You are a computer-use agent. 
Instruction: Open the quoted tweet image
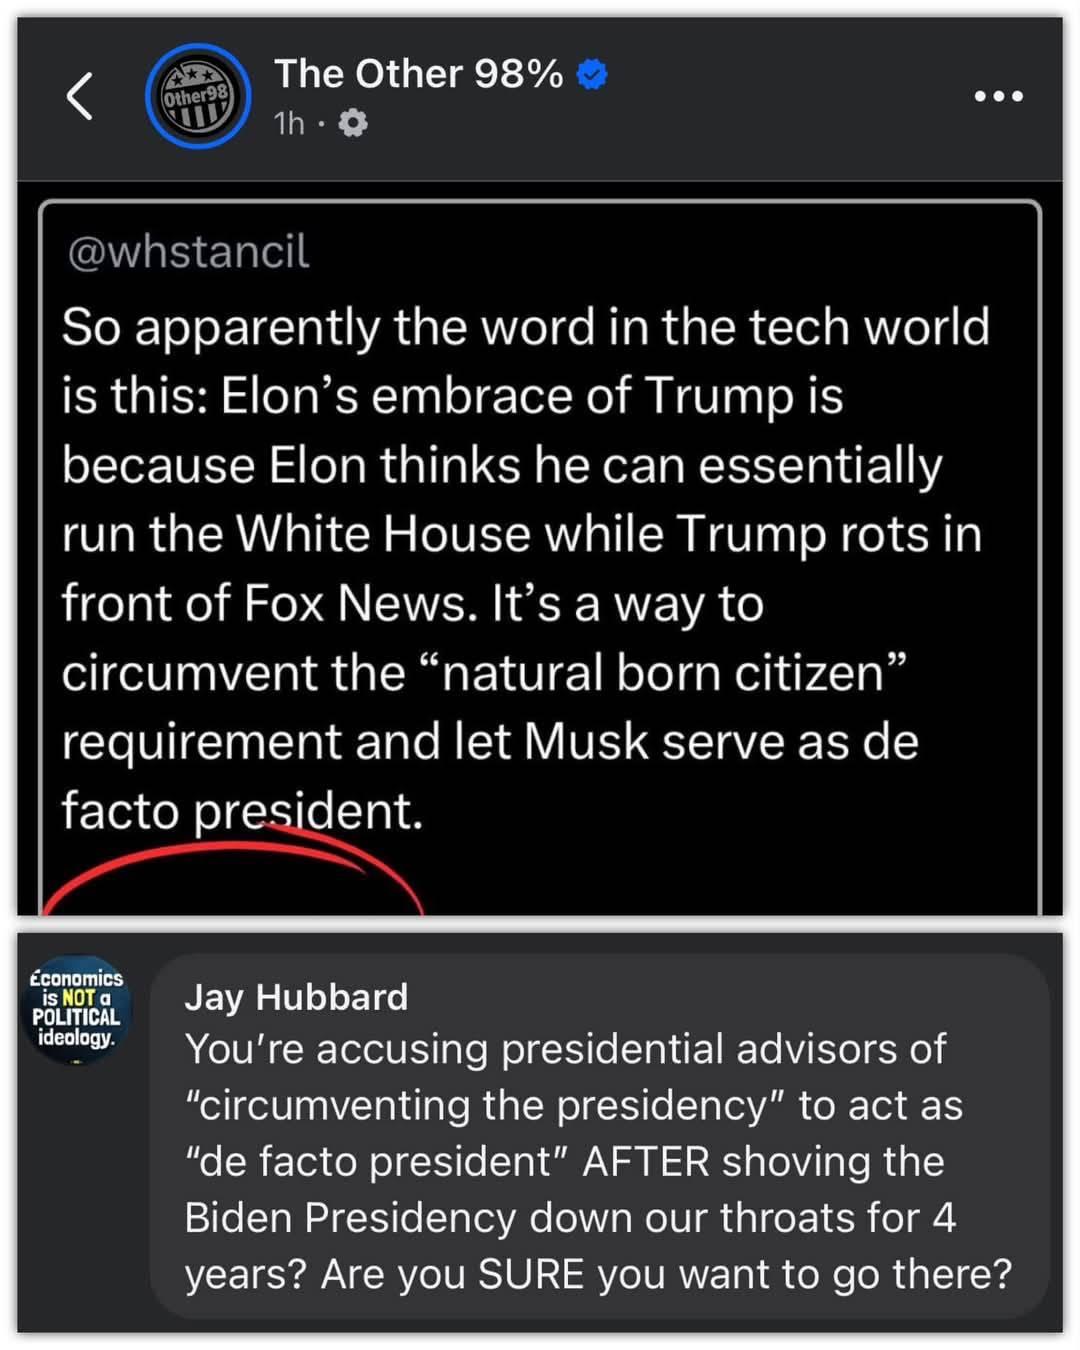point(540,560)
